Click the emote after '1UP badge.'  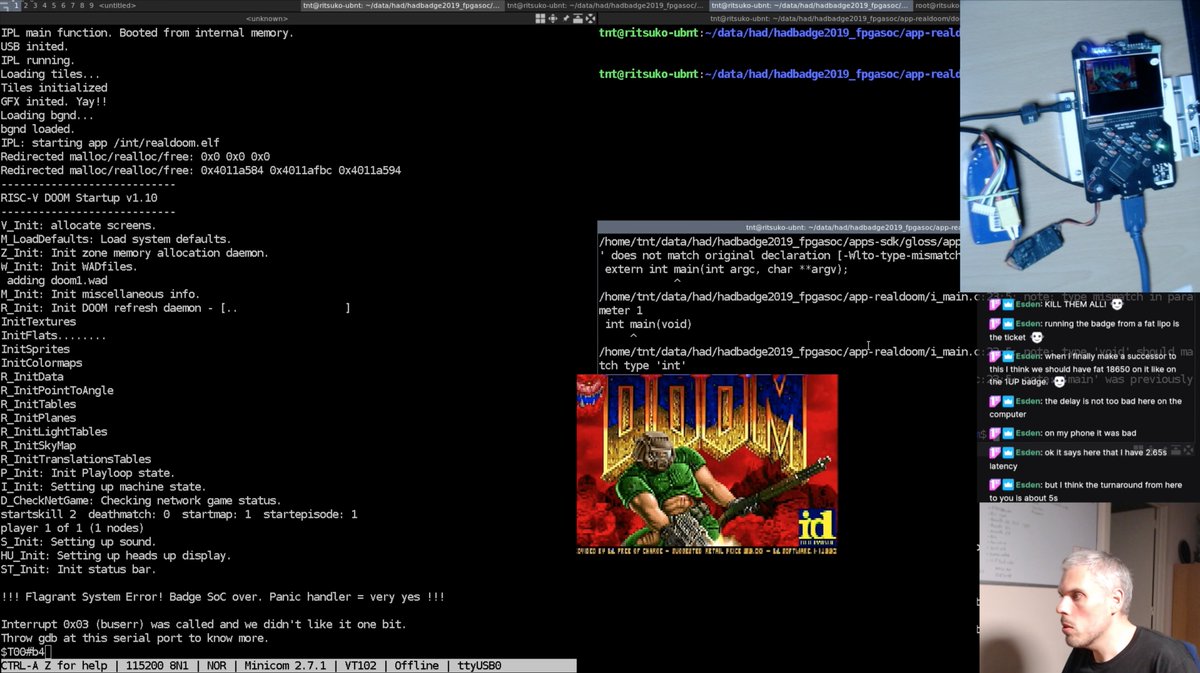(x=1059, y=381)
